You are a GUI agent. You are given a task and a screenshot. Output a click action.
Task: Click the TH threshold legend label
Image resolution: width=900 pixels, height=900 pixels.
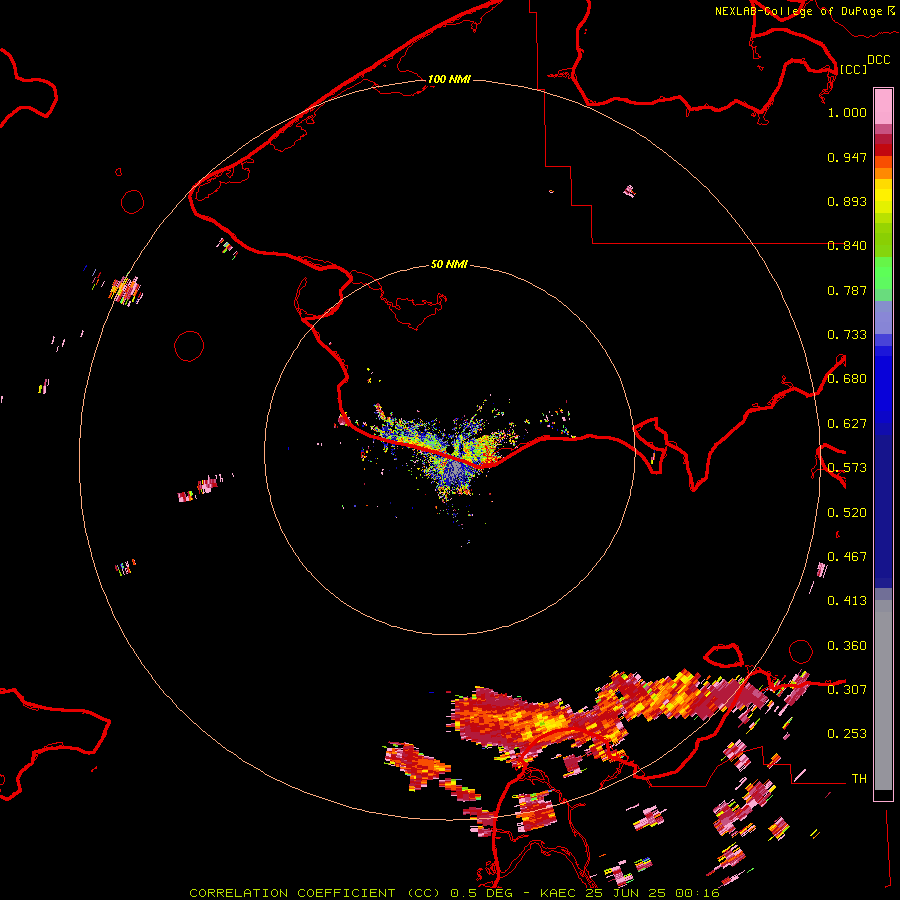pos(859,778)
